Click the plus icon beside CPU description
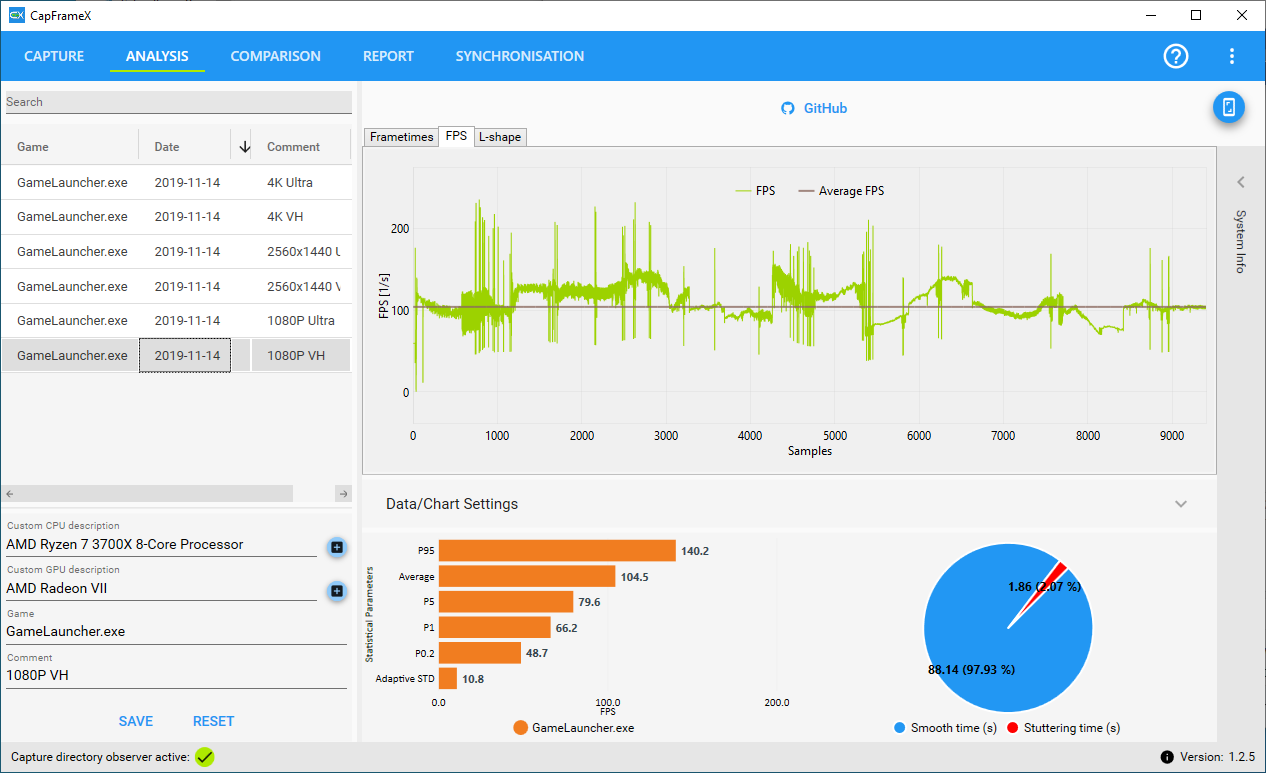This screenshot has height=773, width=1266. [x=337, y=547]
